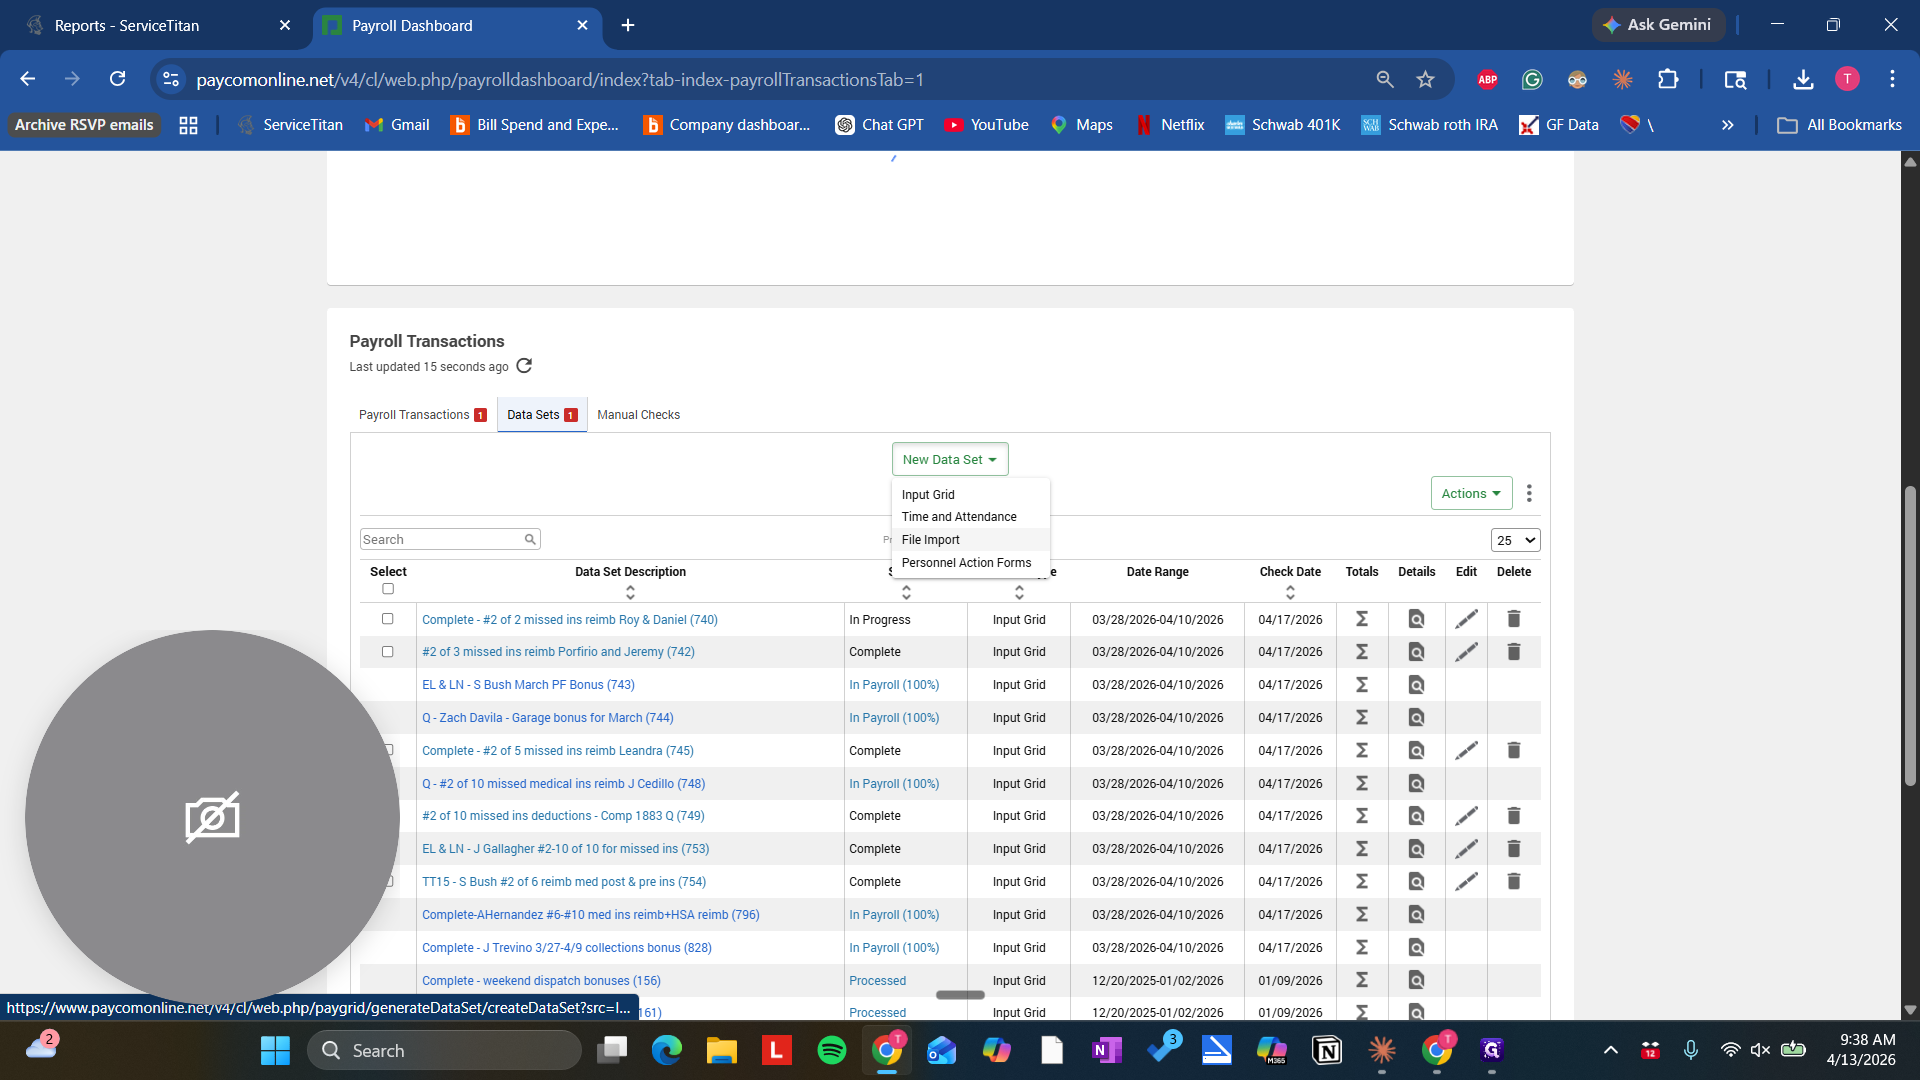Image resolution: width=1920 pixels, height=1080 pixels.
Task: View details icon for data set 742
Action: click(1416, 652)
